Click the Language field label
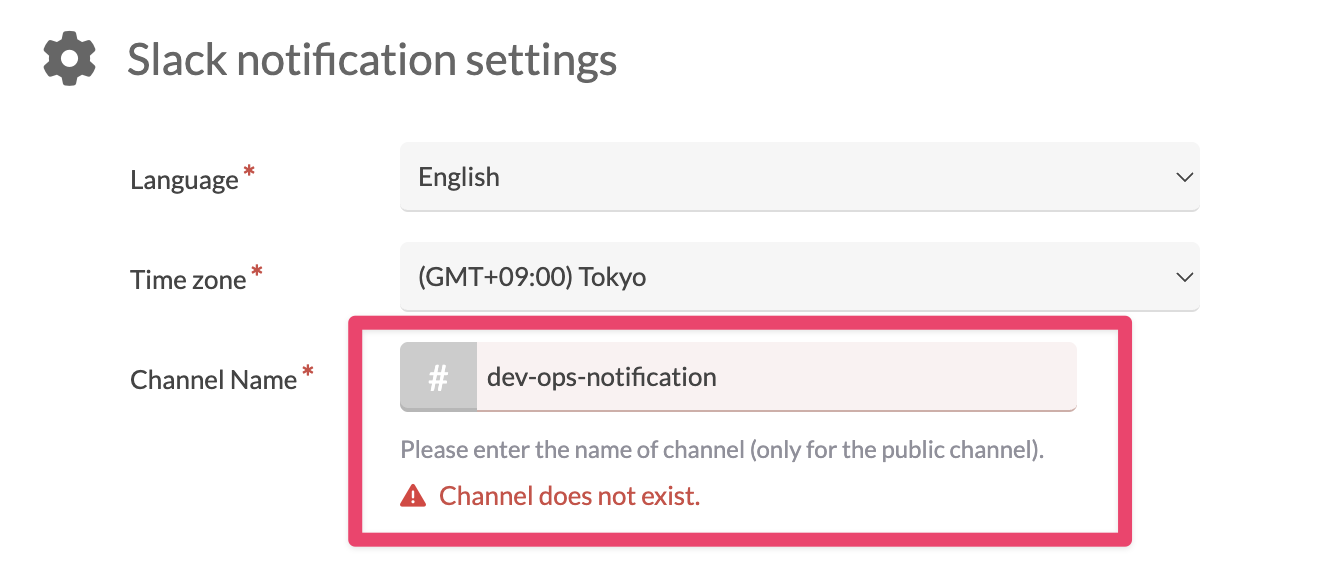1332x566 pixels. click(185, 179)
